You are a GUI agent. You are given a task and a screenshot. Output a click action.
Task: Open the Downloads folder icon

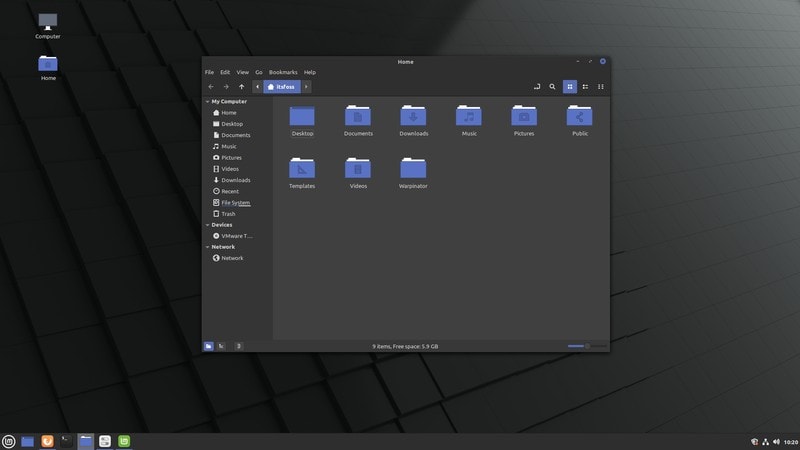pos(413,116)
